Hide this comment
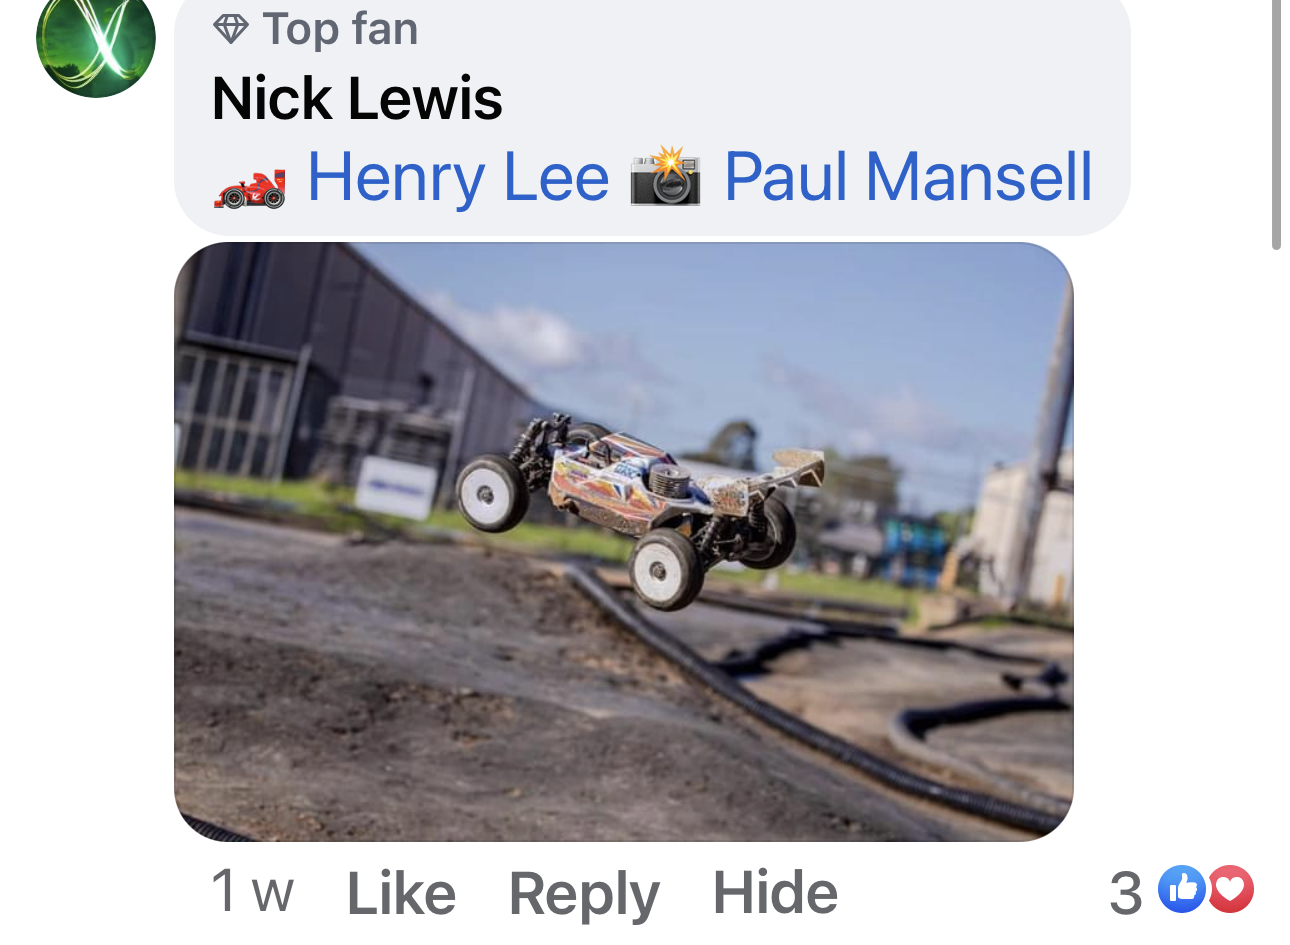The height and width of the screenshot is (945, 1290). [x=775, y=892]
